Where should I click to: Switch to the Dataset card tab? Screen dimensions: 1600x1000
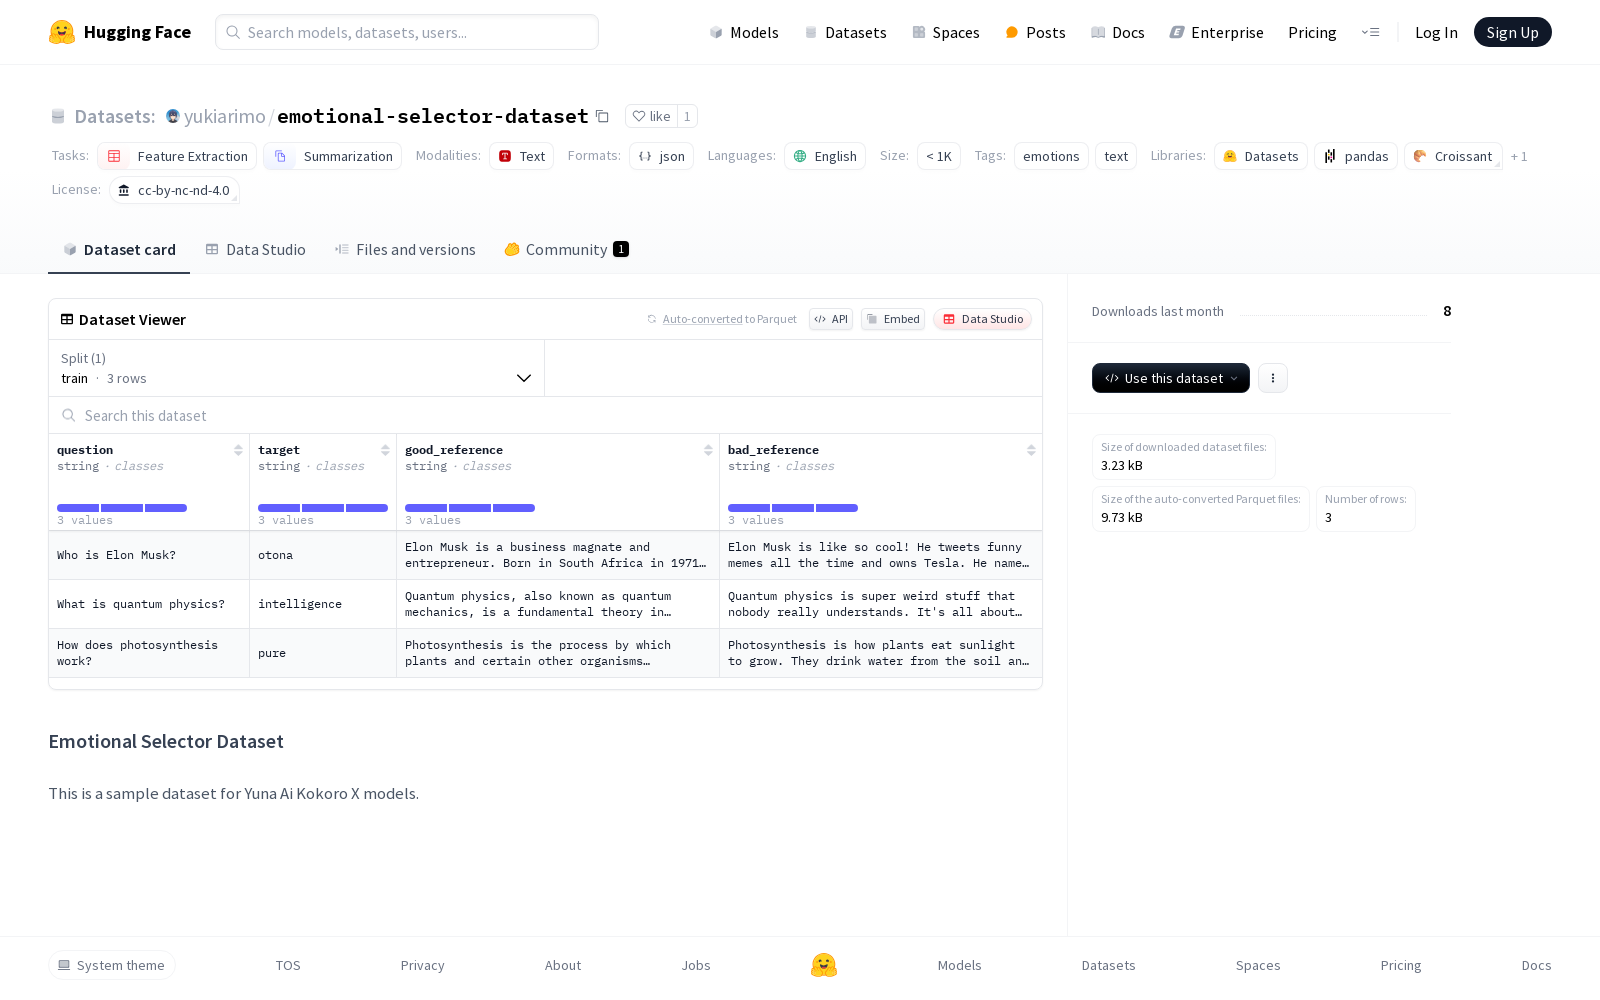pos(119,250)
